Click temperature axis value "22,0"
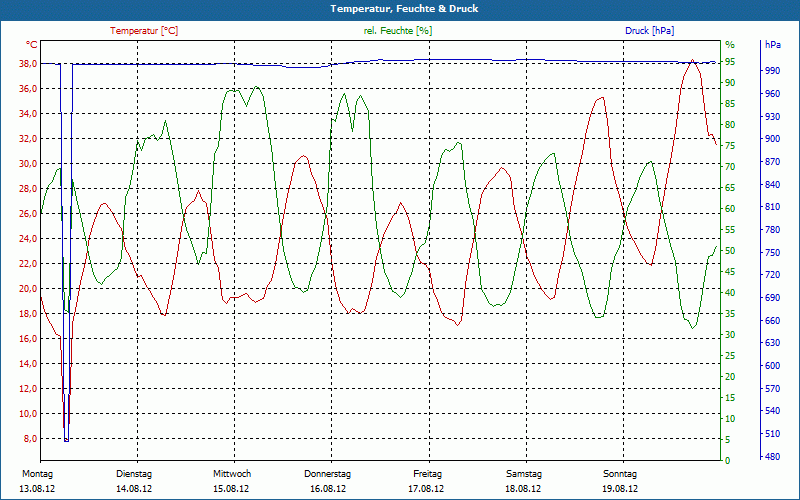Image resolution: width=800 pixels, height=500 pixels. [x=28, y=264]
